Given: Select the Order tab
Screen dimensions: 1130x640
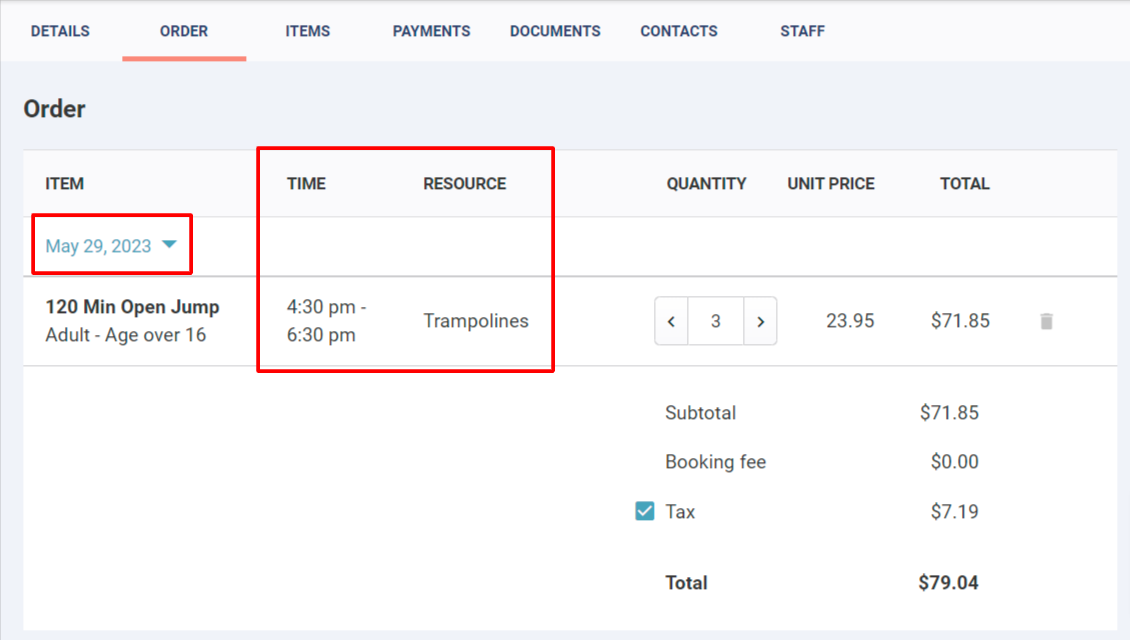Looking at the screenshot, I should click(184, 31).
